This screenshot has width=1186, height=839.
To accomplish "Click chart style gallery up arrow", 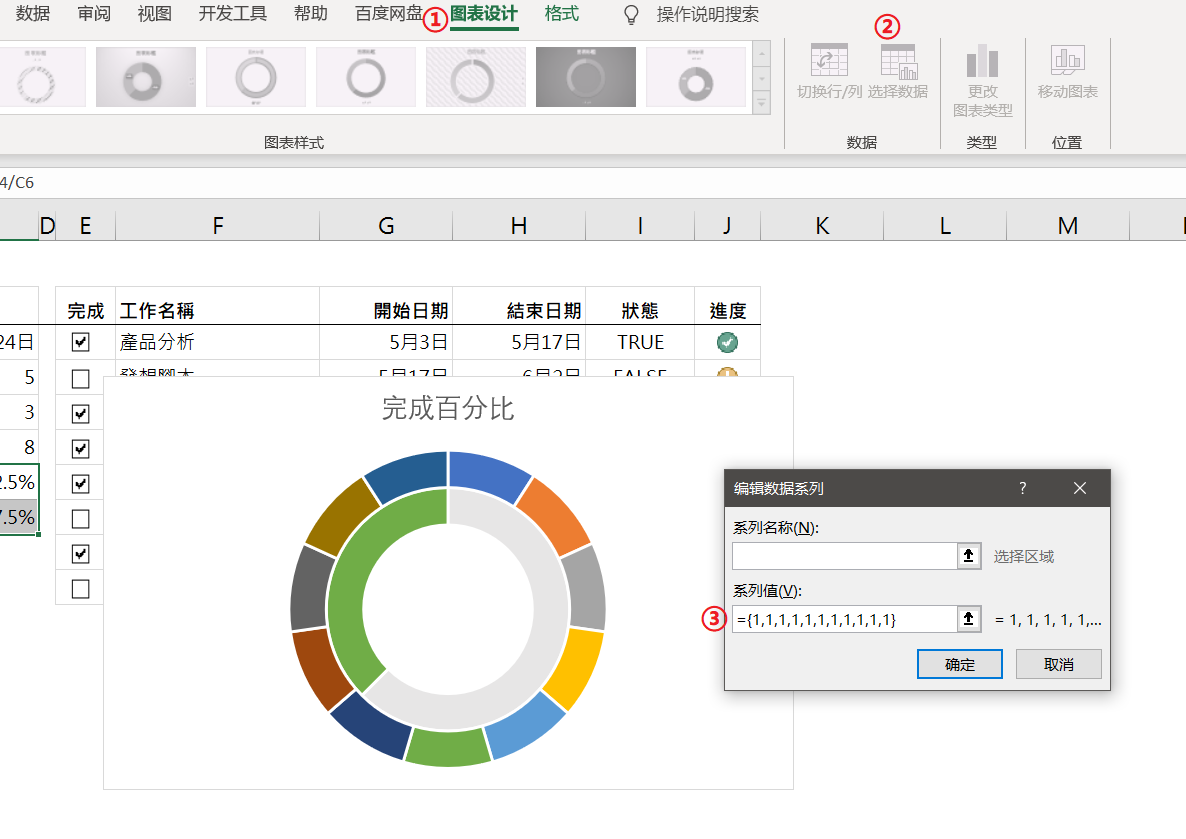I will [x=762, y=53].
